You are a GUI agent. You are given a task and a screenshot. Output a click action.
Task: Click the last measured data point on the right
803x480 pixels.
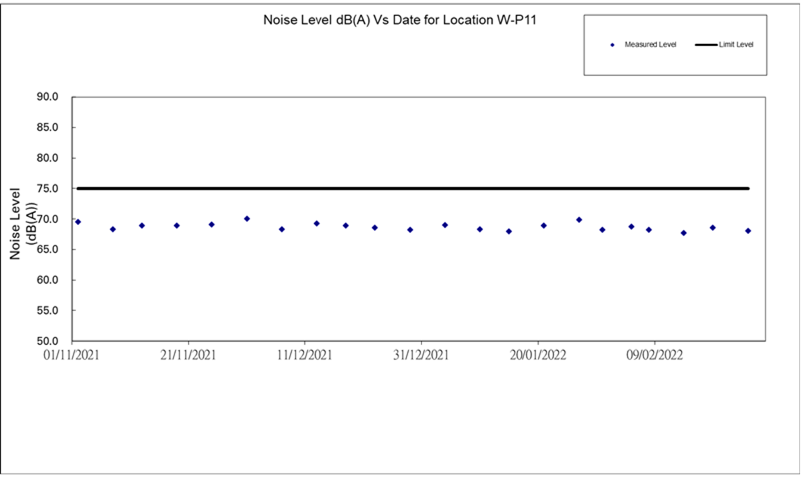[x=748, y=231]
